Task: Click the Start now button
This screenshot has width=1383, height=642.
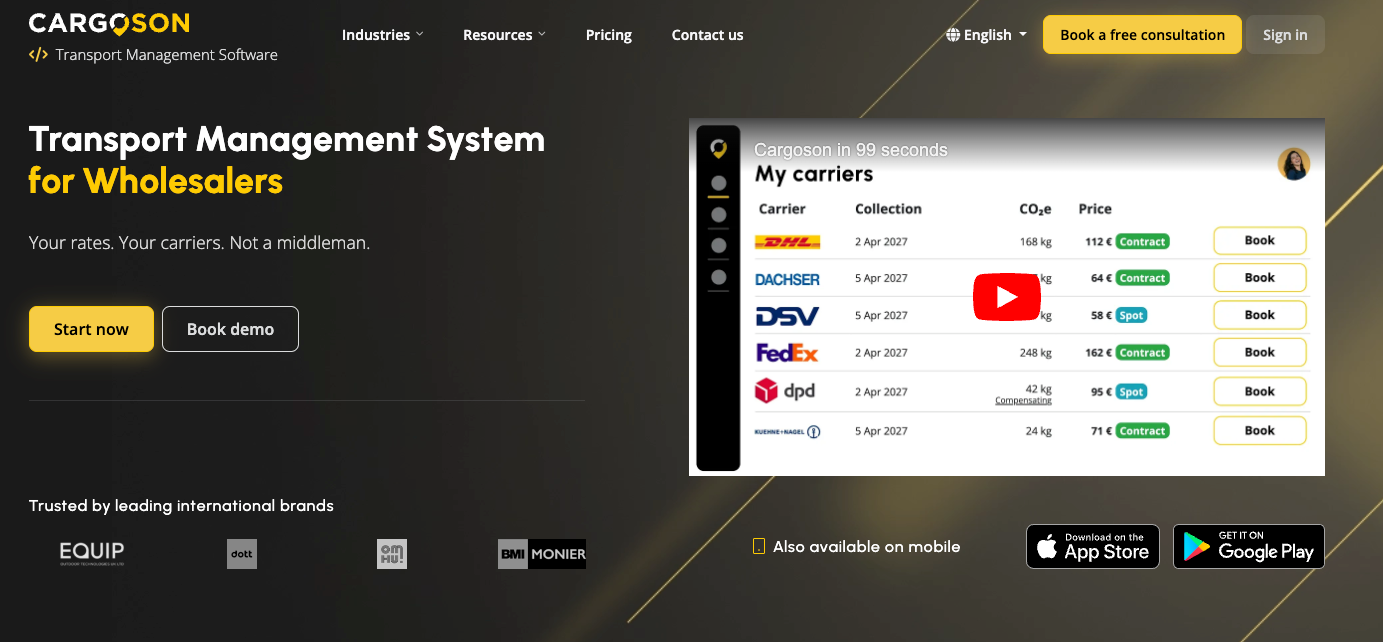Action: [x=91, y=329]
